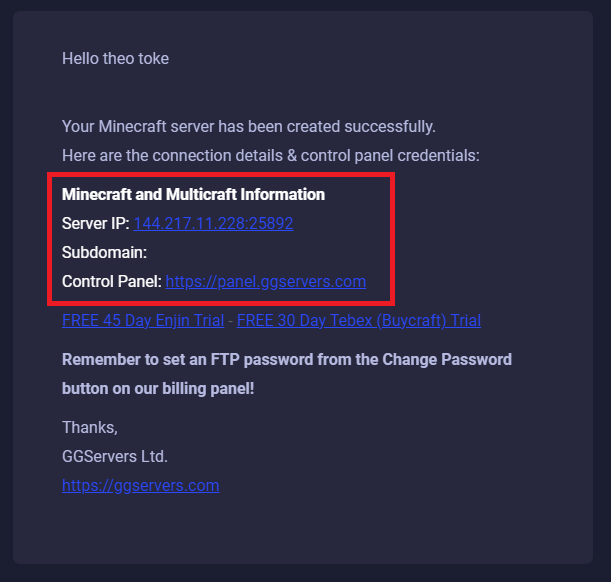This screenshot has width=611, height=582.
Task: Select the "Minecraft and Multicraft Information" heading
Action: click(x=193, y=194)
